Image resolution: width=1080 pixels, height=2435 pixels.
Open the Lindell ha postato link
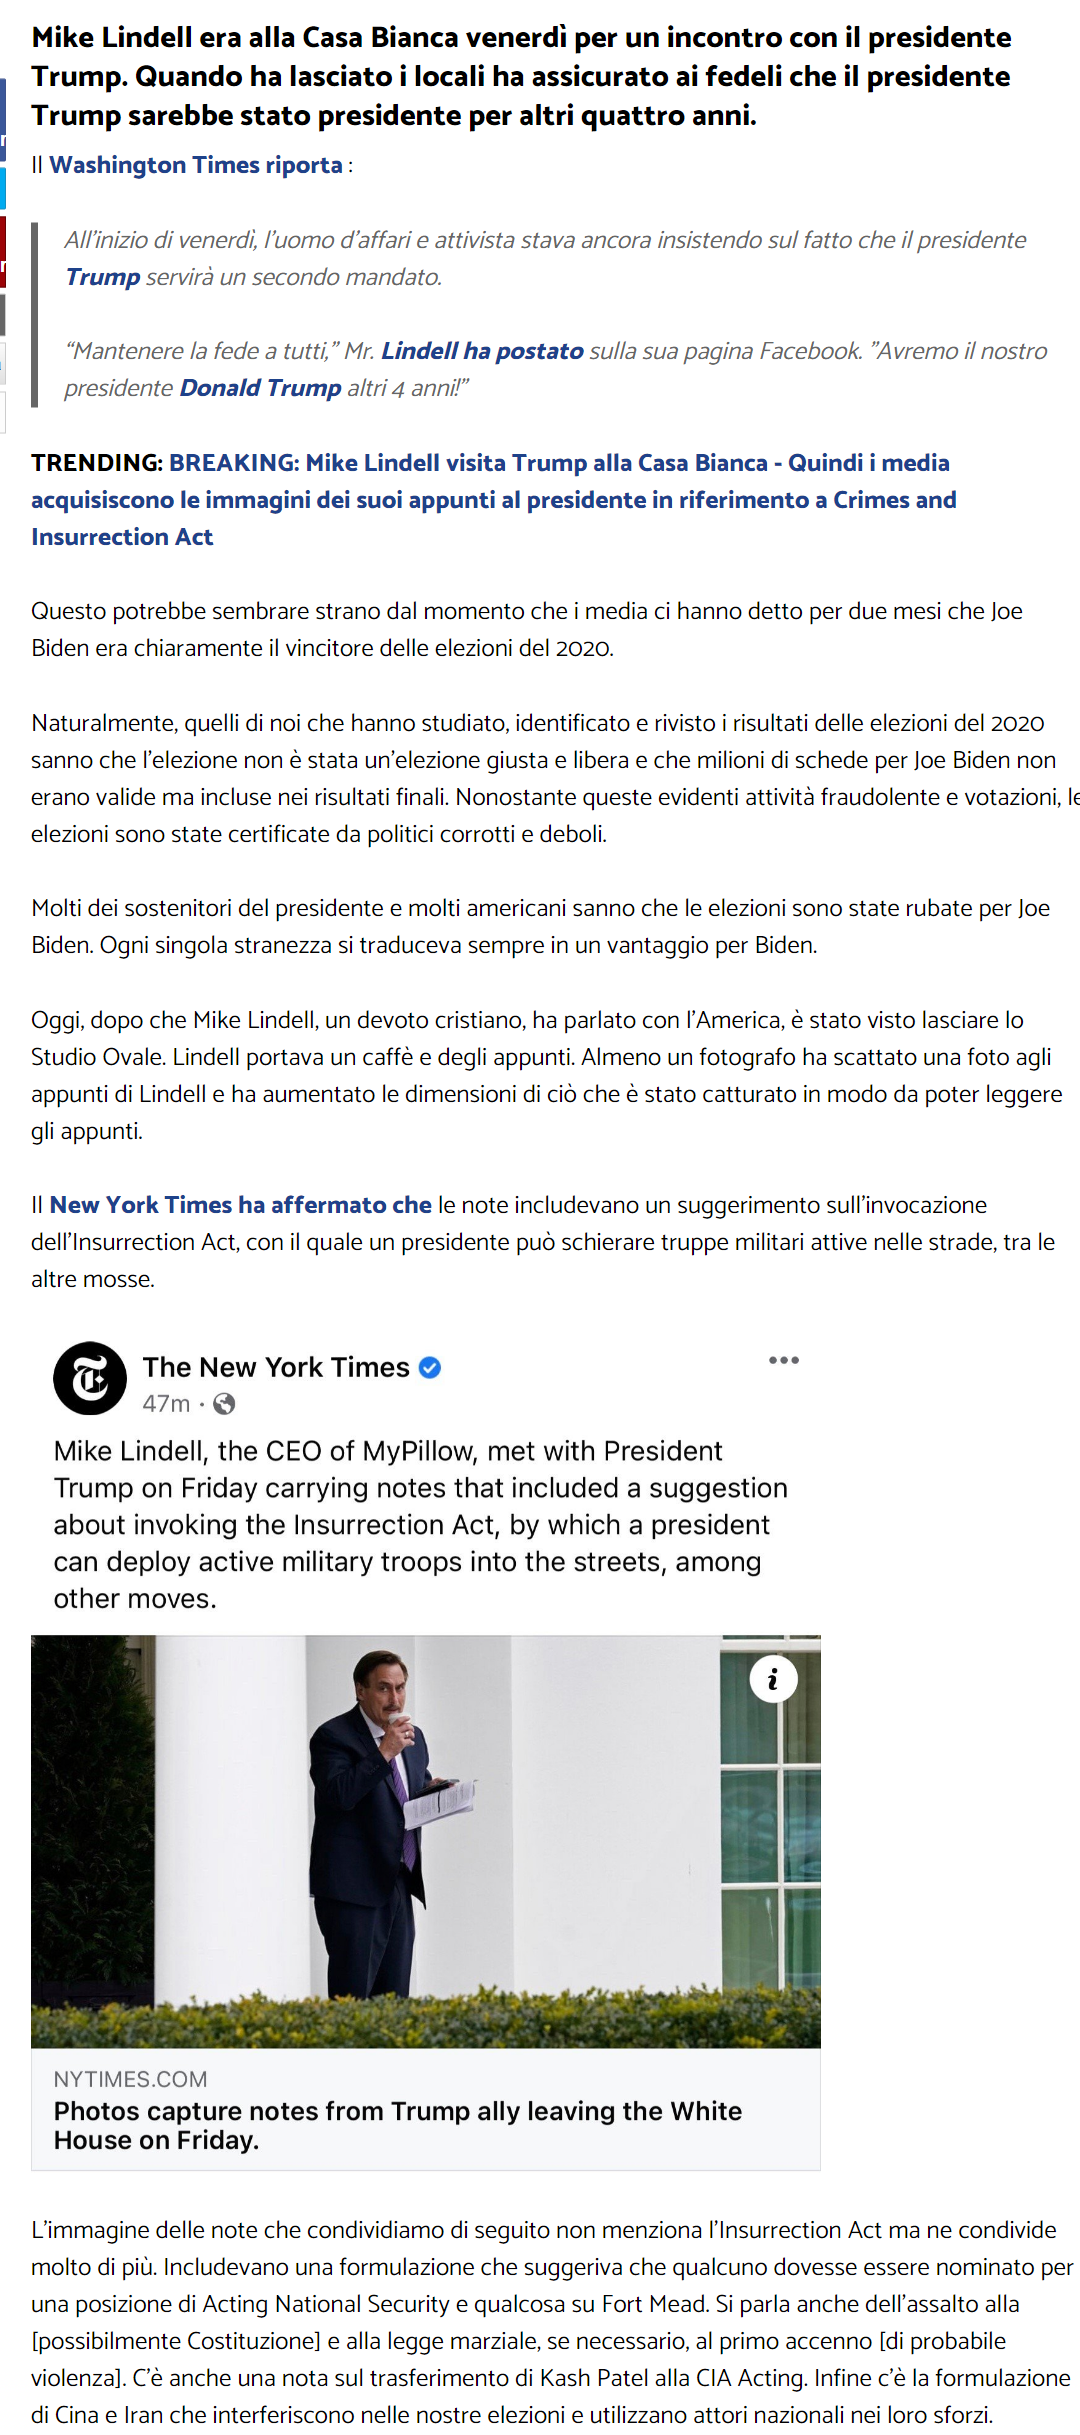pyautogui.click(x=482, y=351)
